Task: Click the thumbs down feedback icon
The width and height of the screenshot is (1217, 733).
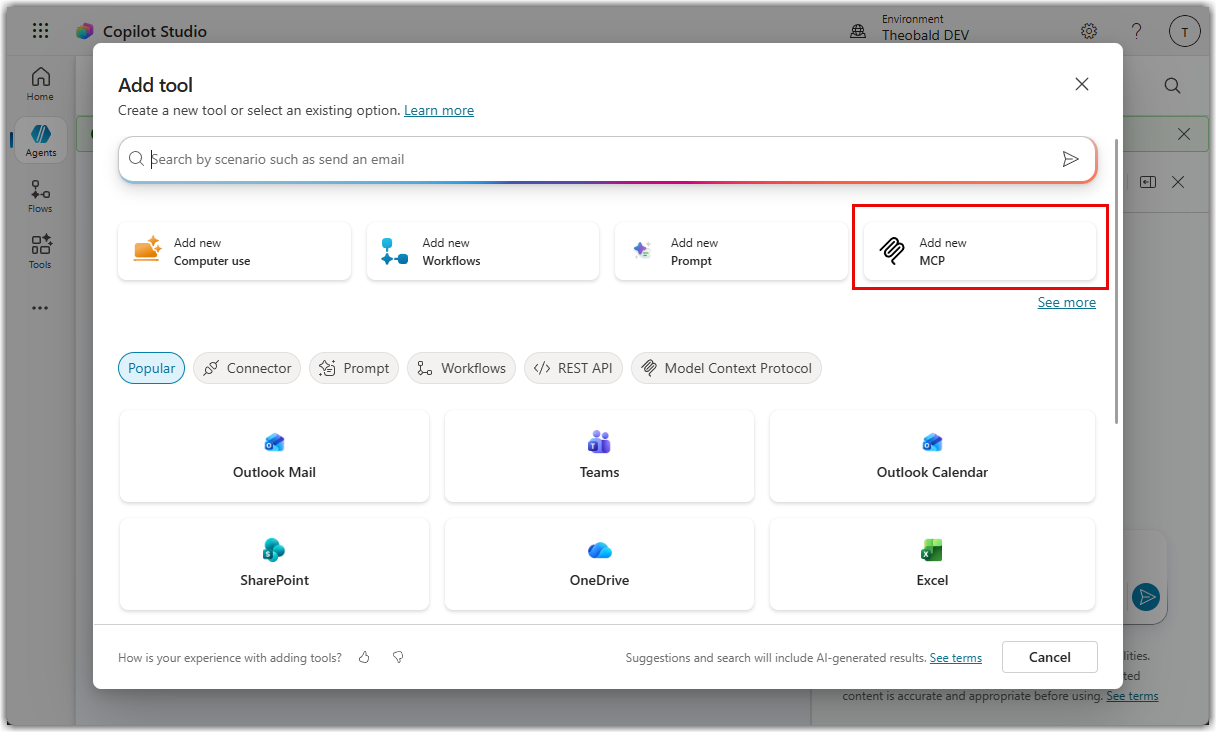Action: (x=398, y=657)
